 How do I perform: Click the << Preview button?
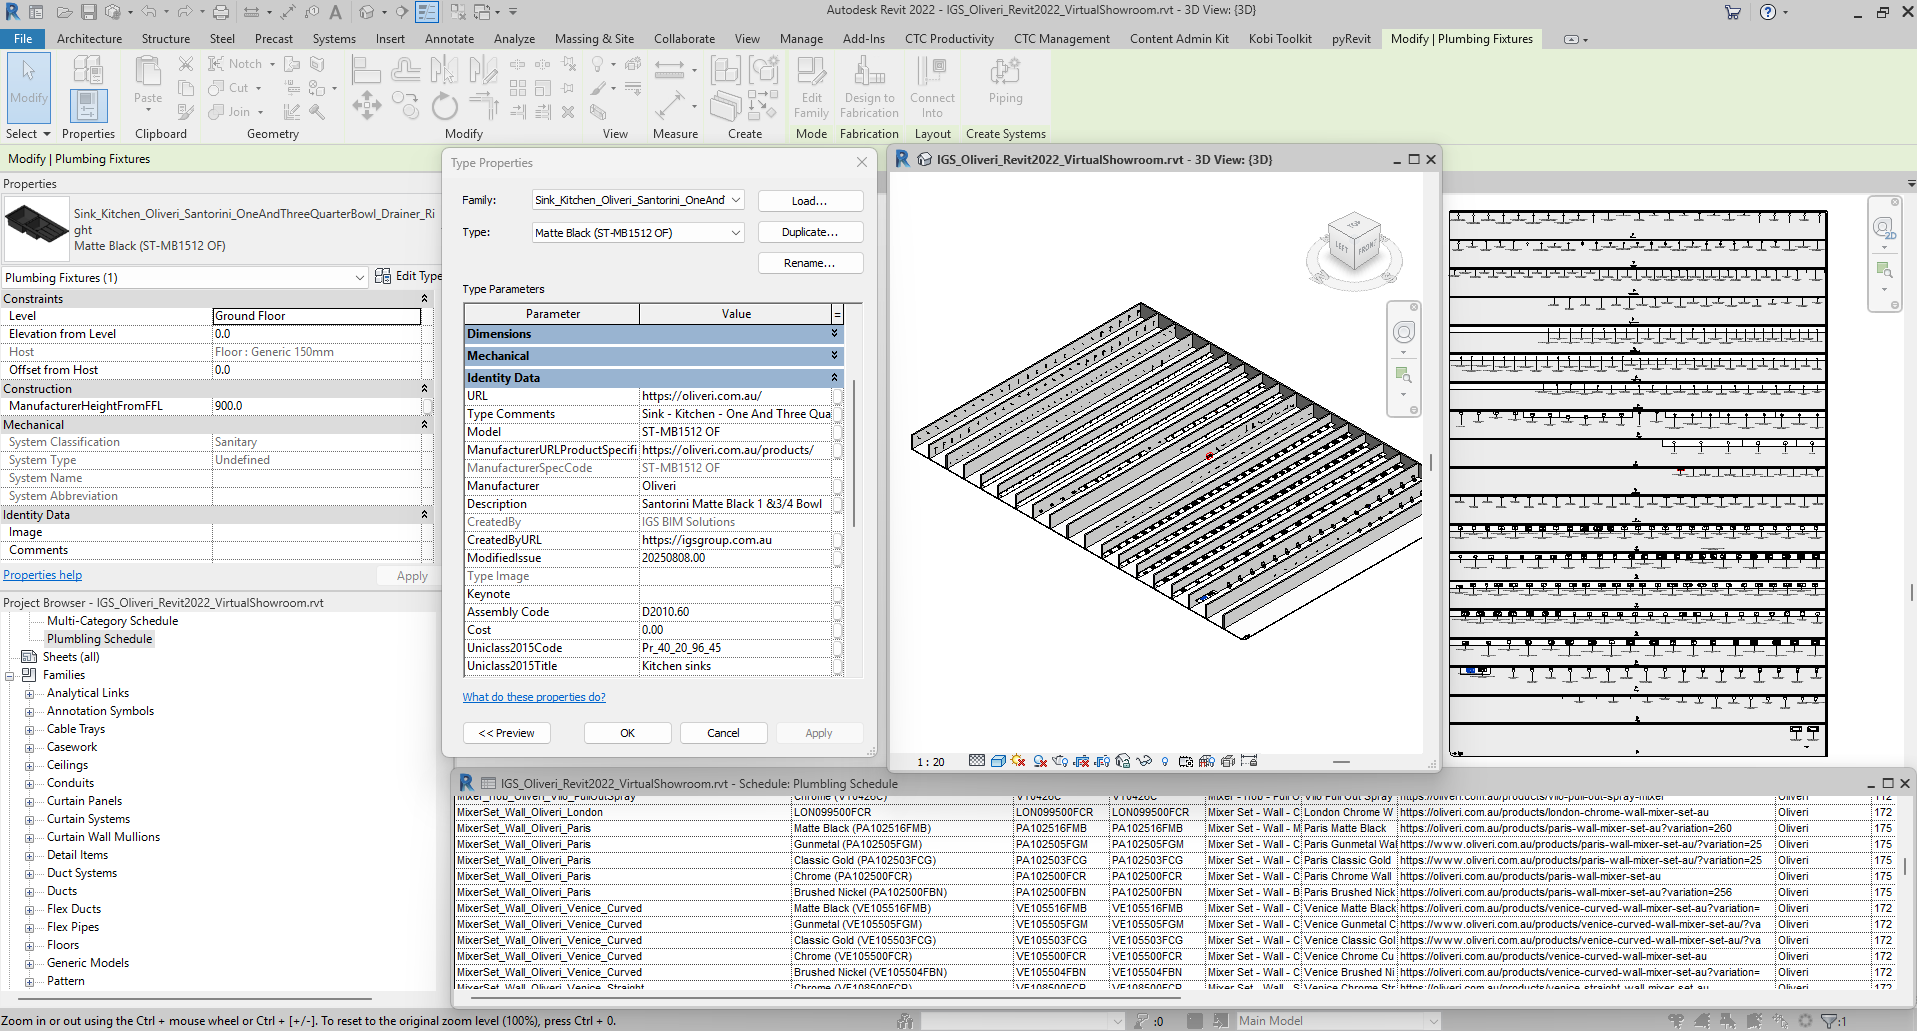(507, 733)
